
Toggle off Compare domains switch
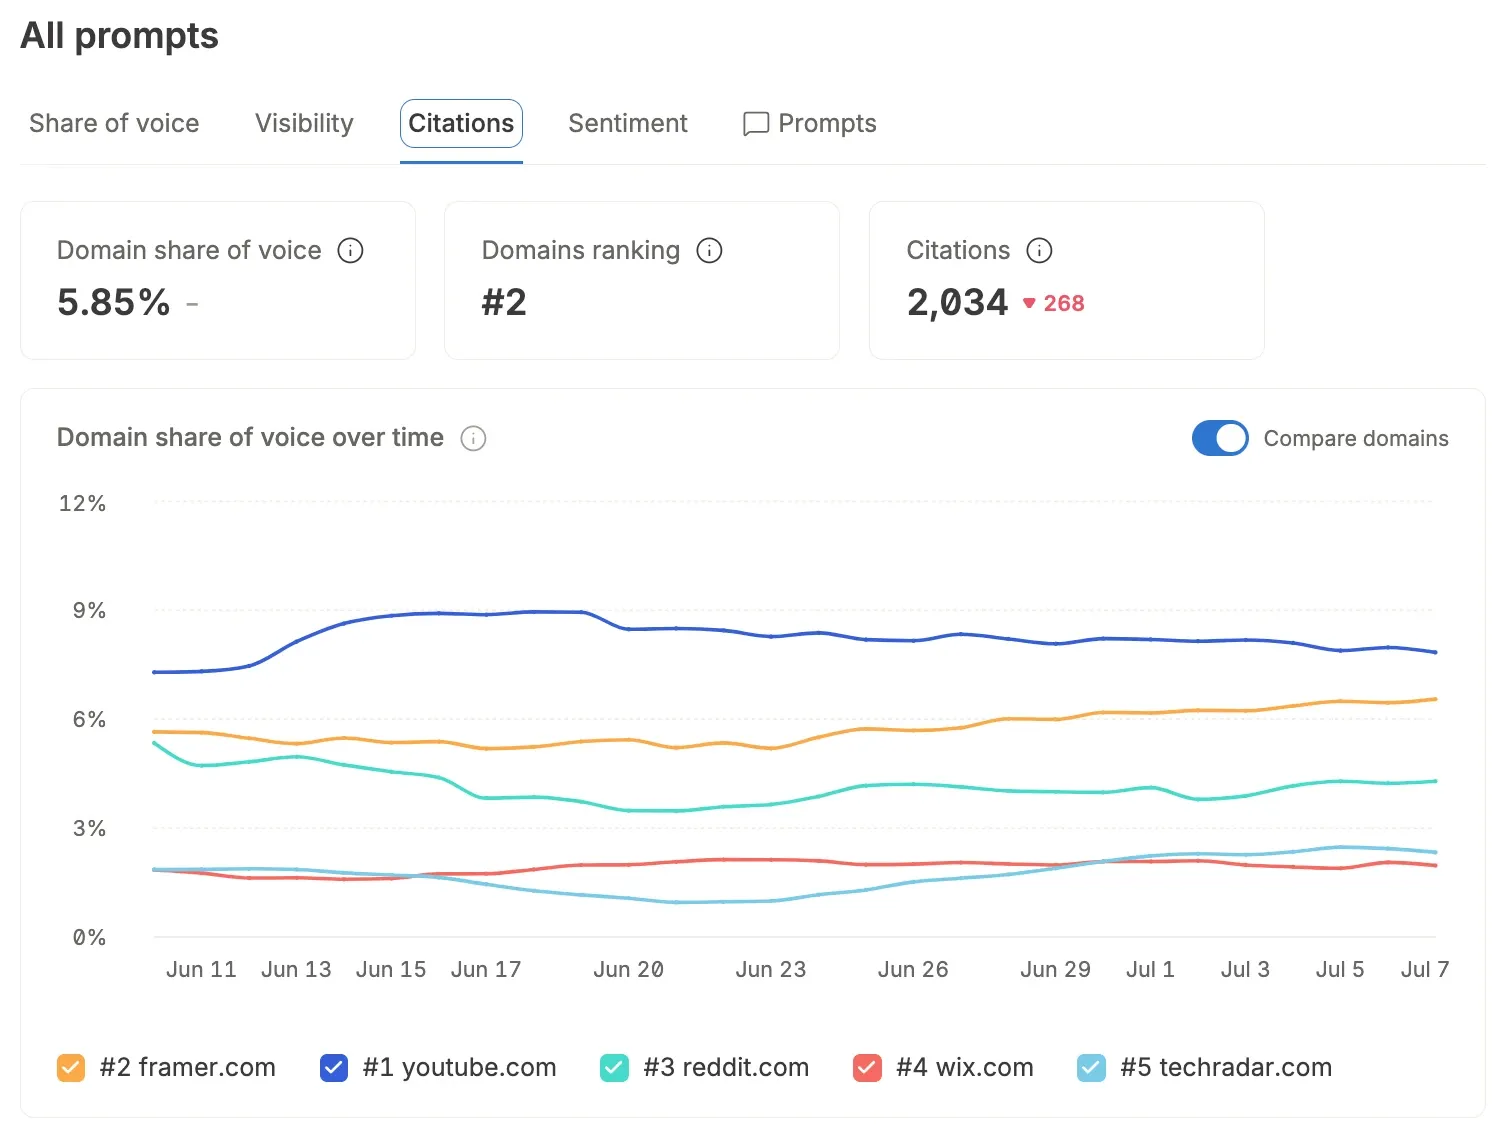point(1220,438)
